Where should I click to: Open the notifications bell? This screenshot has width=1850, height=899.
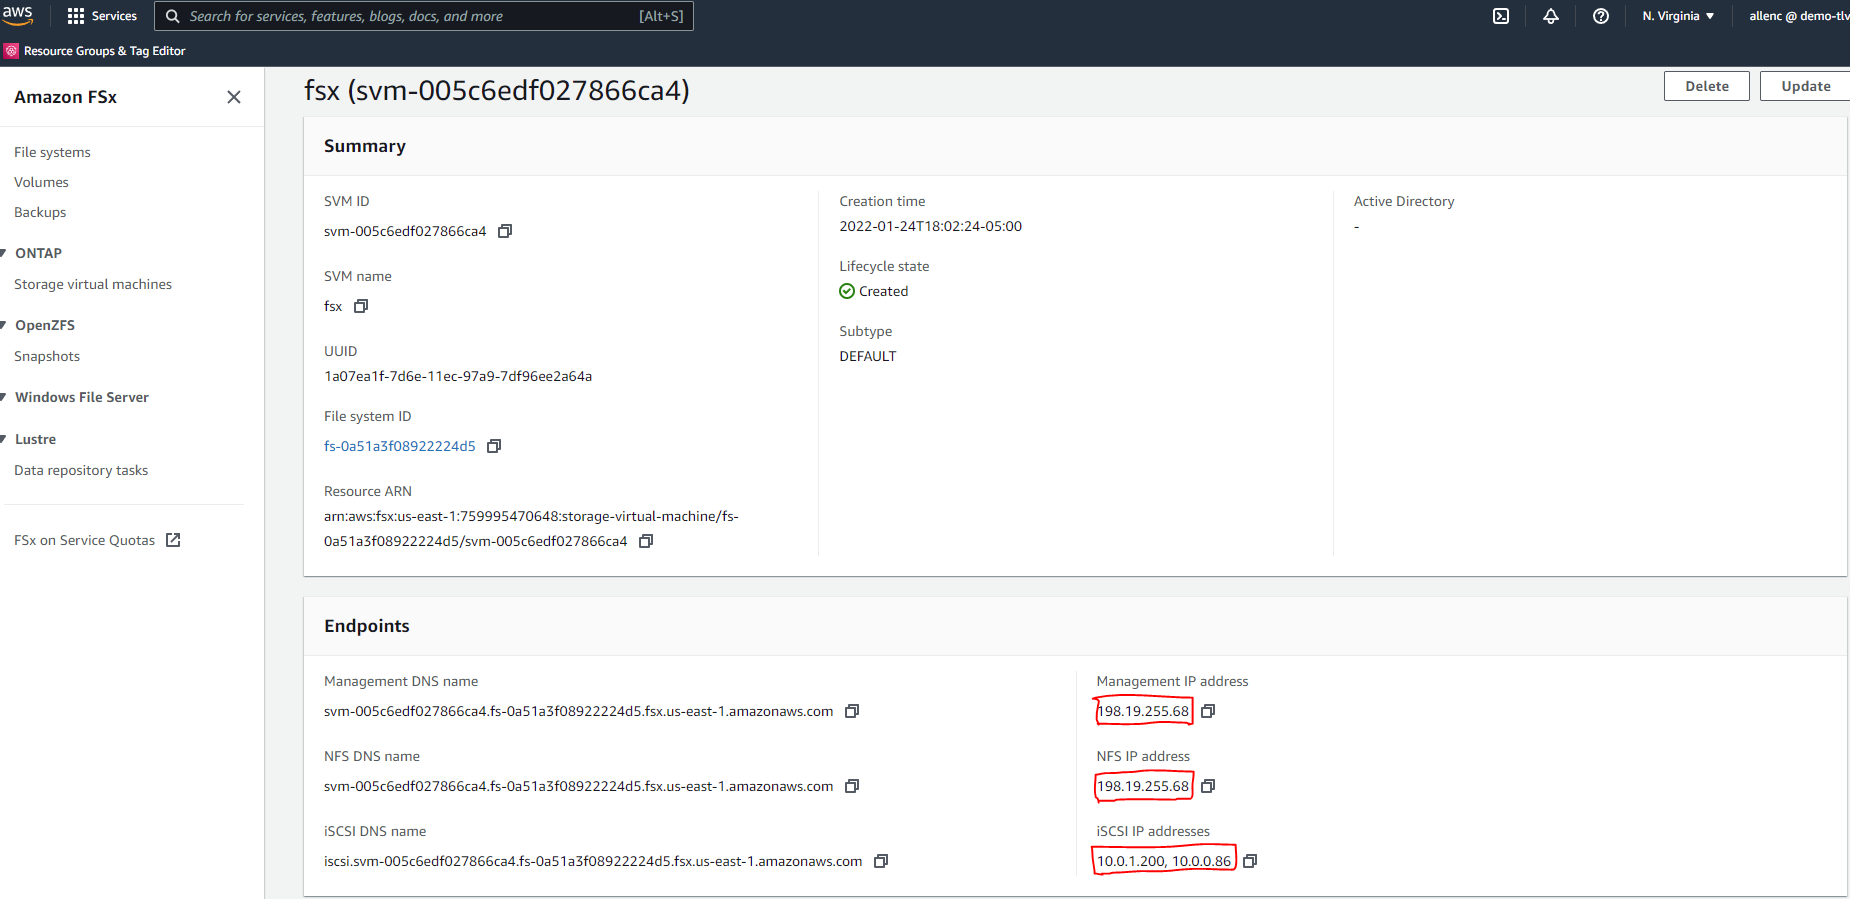pos(1551,16)
